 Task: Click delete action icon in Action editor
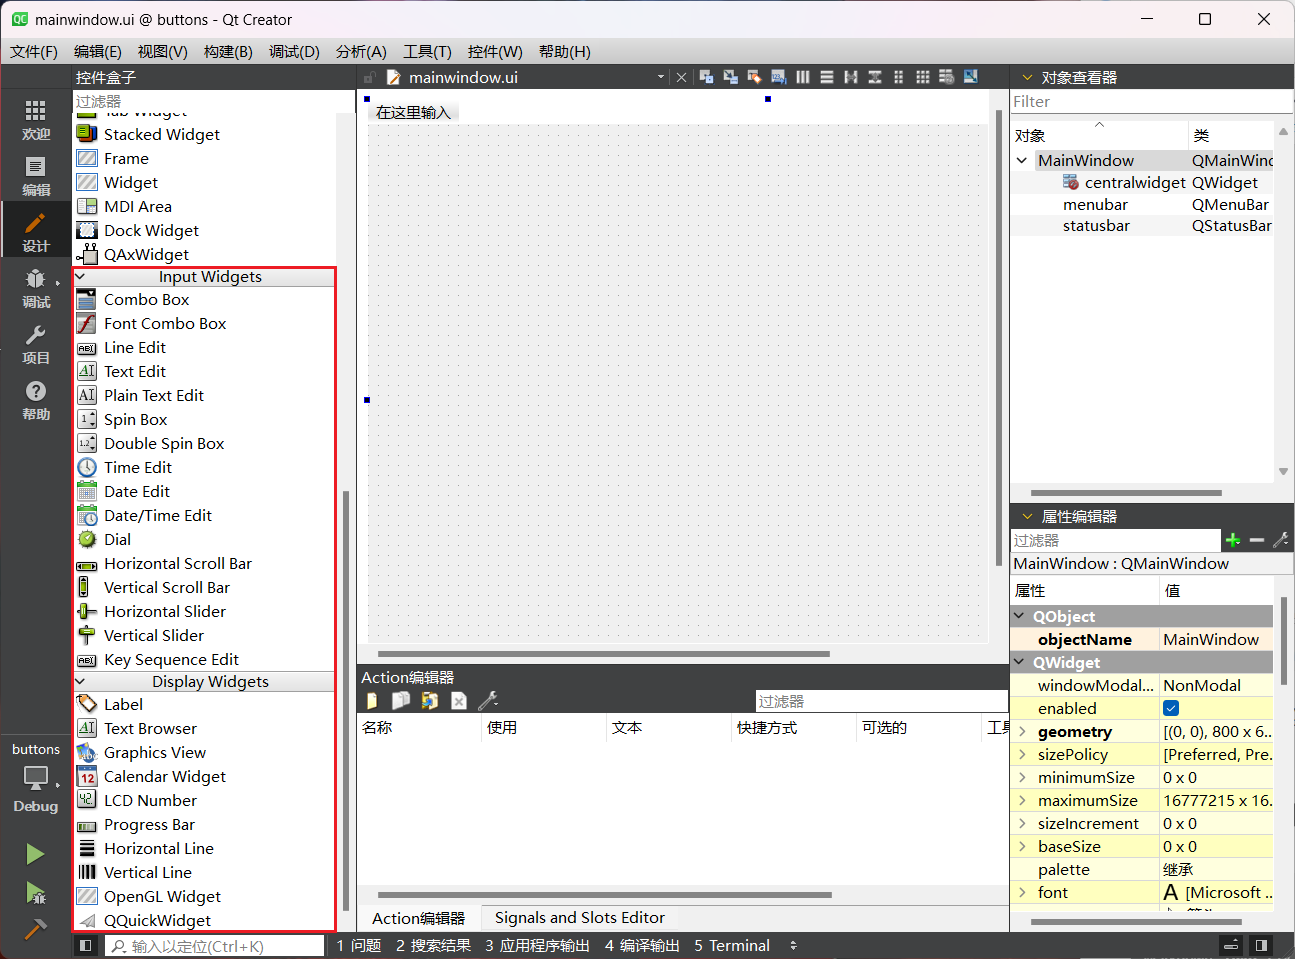459,701
